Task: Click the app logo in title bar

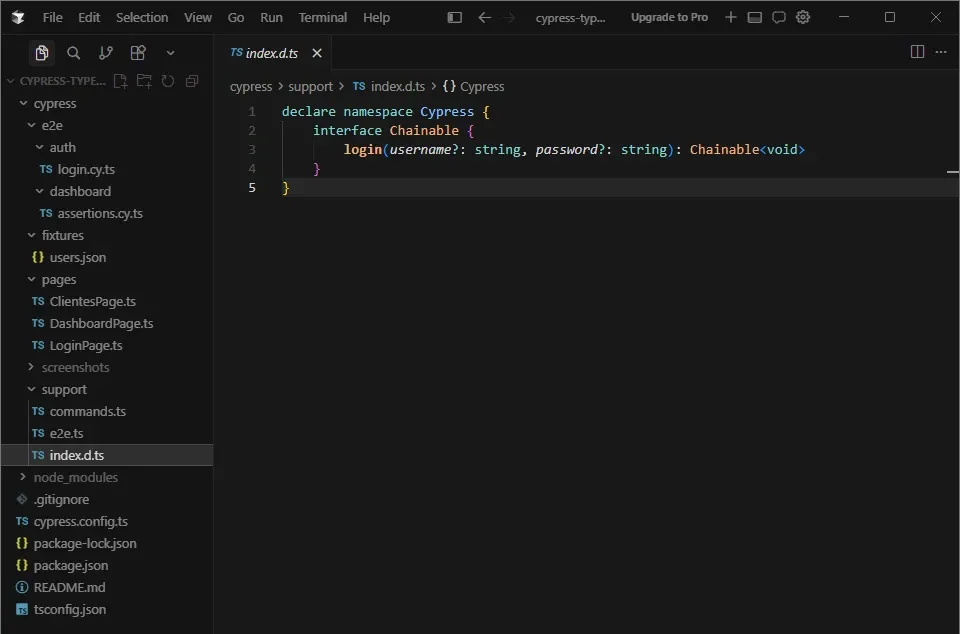Action: [x=18, y=18]
